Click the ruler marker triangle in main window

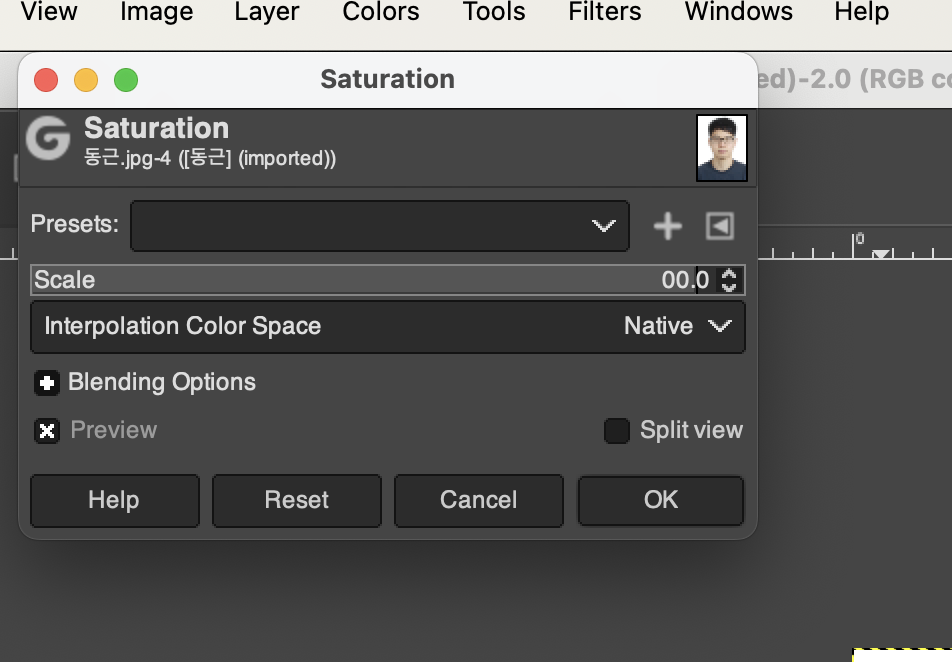point(881,253)
